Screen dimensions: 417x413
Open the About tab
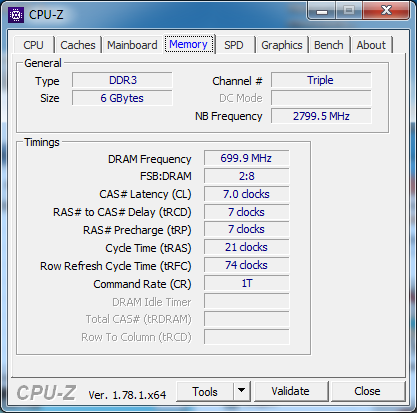[371, 45]
